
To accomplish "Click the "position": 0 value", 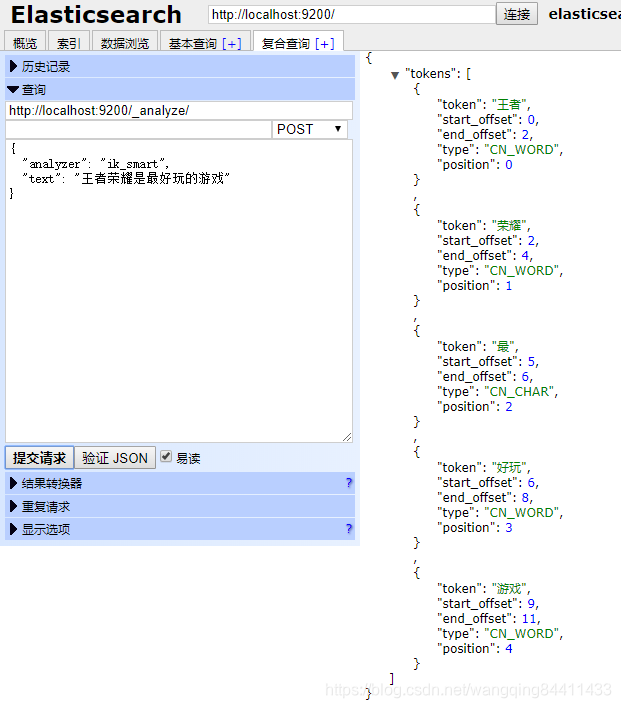I will coord(509,165).
